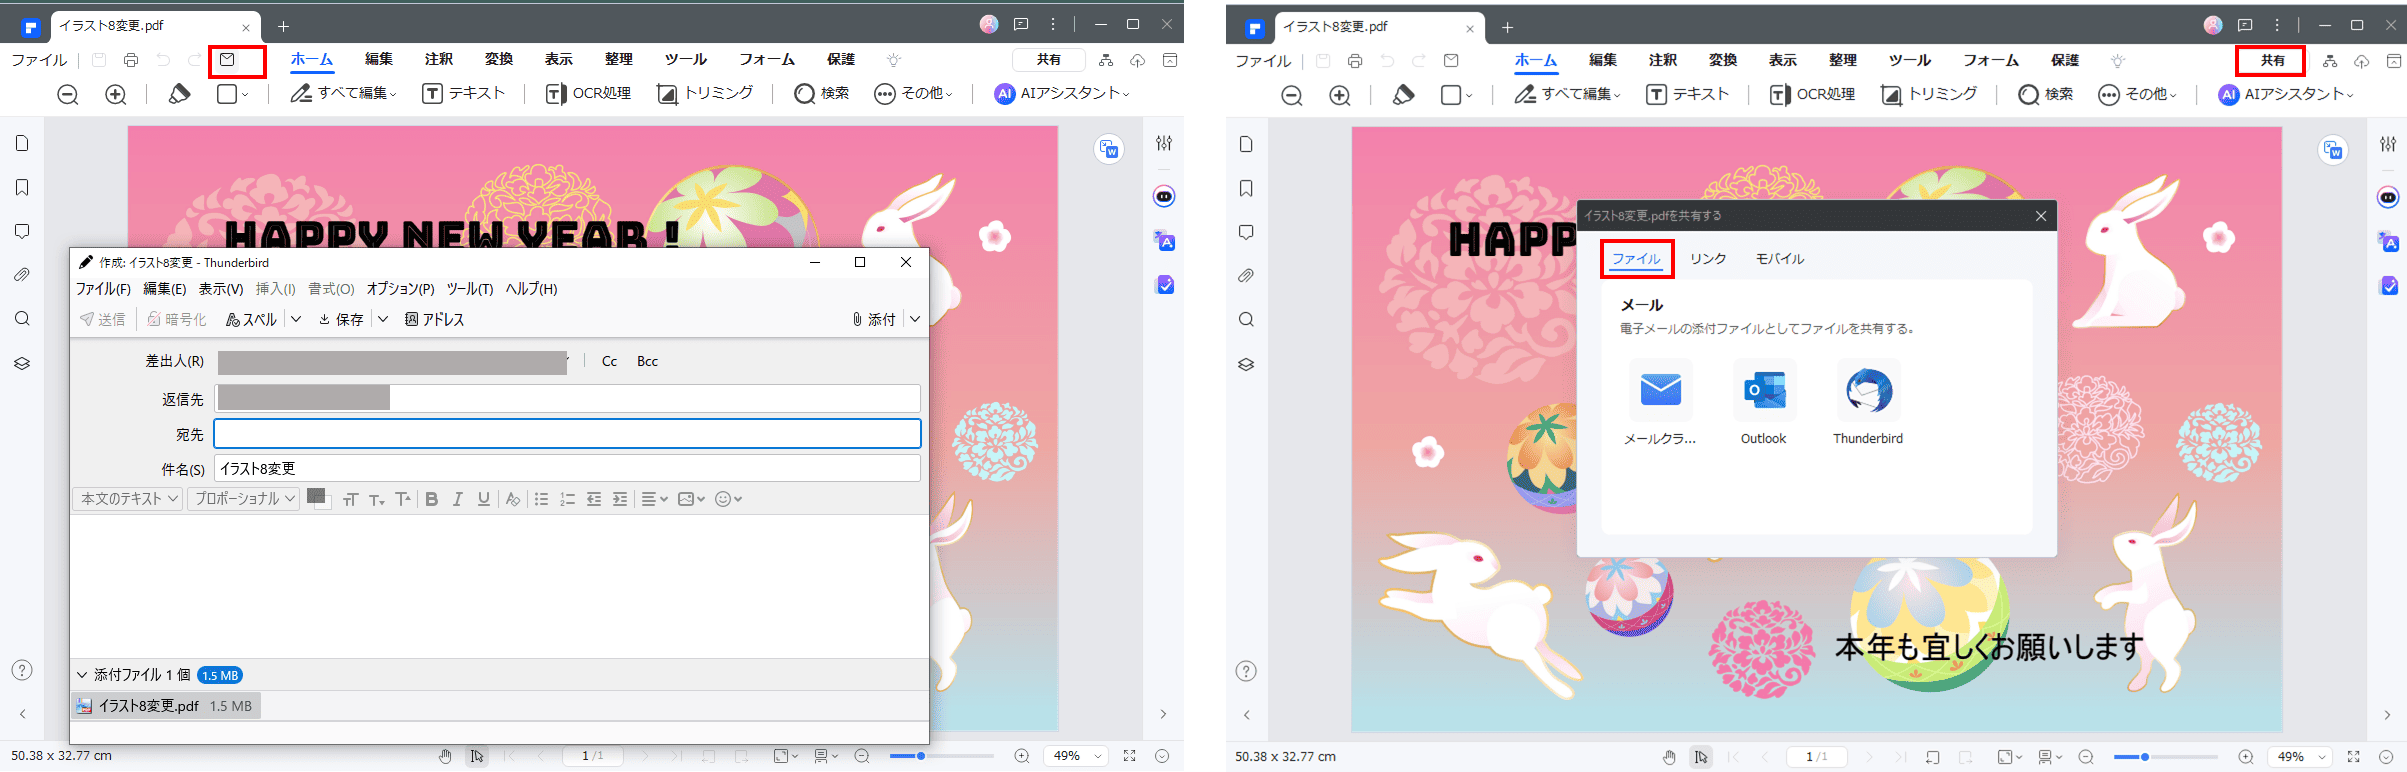Click 共有 button in right window
2407x772 pixels.
click(2273, 61)
